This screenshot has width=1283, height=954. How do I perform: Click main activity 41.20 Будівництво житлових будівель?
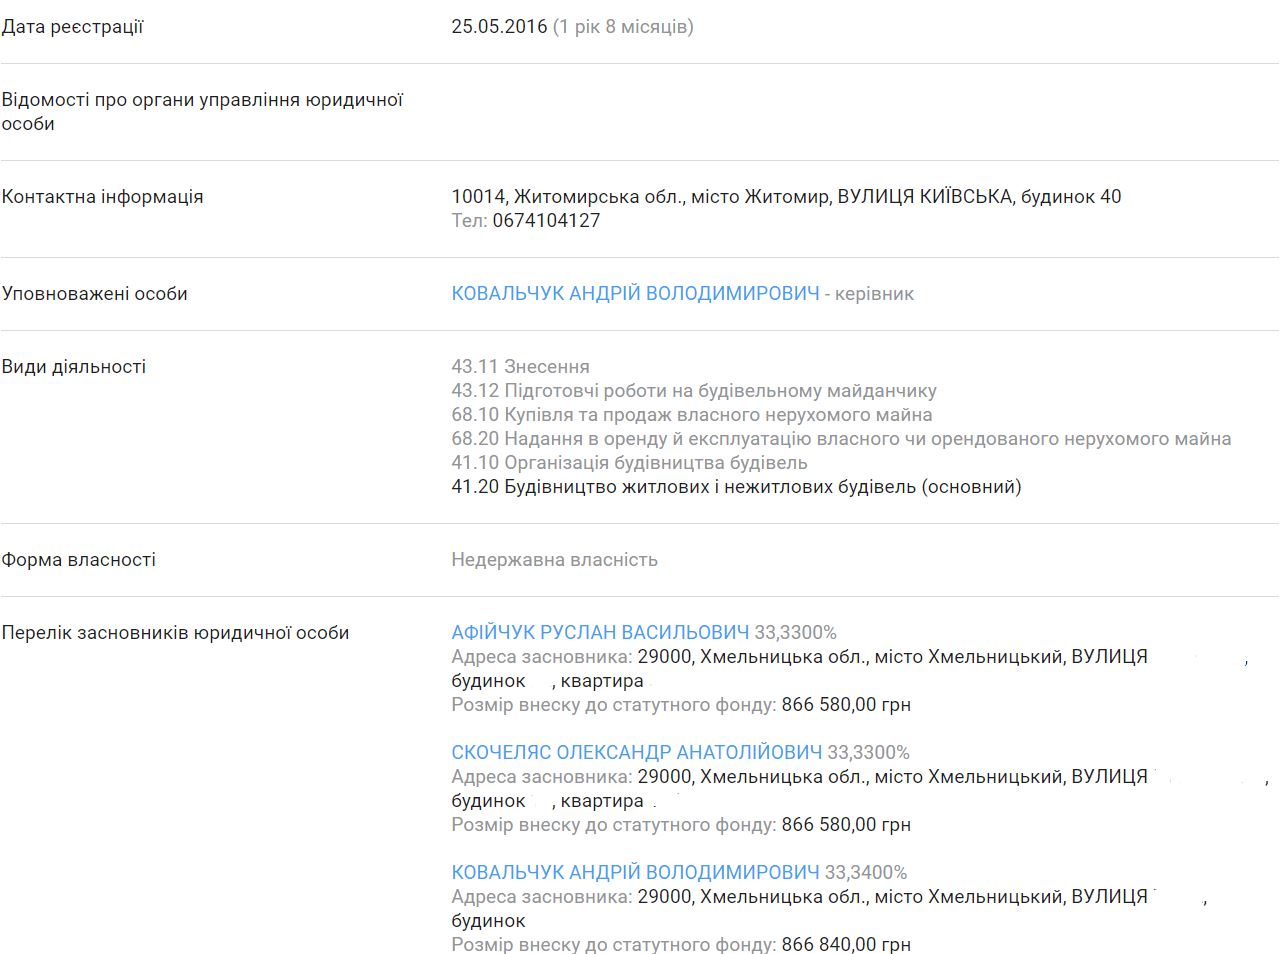pyautogui.click(x=736, y=487)
